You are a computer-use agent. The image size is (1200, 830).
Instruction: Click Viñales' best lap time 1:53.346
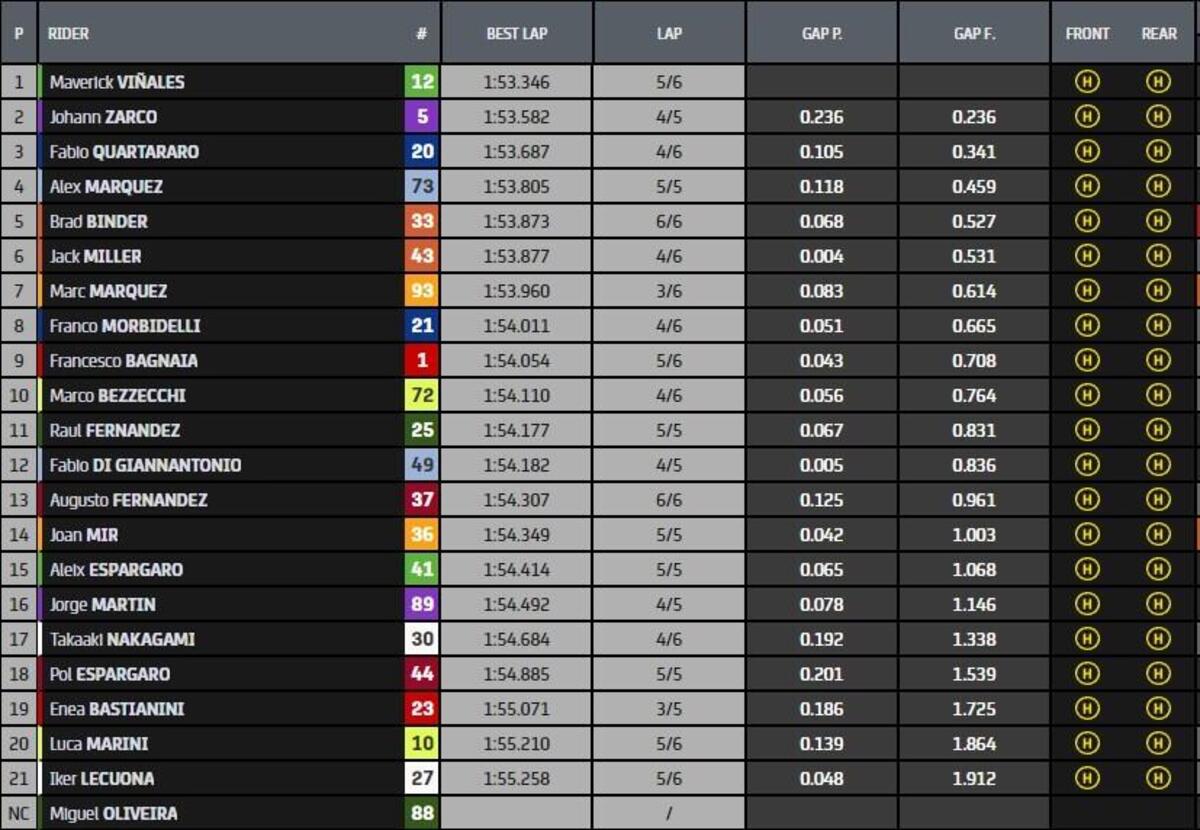coord(516,82)
